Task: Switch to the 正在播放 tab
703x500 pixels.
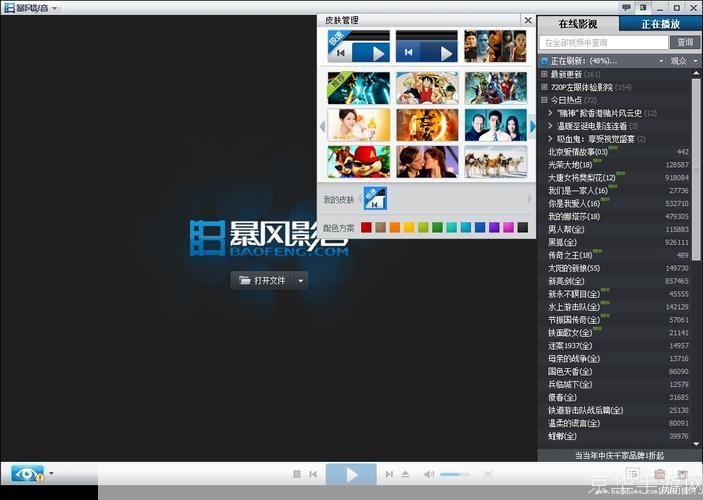Action: pyautogui.click(x=660, y=23)
